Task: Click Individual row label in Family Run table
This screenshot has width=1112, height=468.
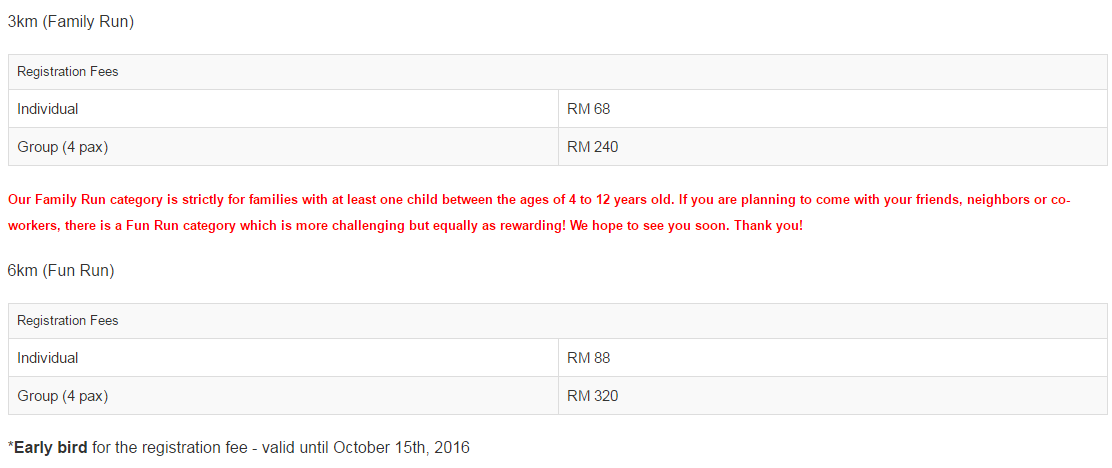Action: [48, 109]
